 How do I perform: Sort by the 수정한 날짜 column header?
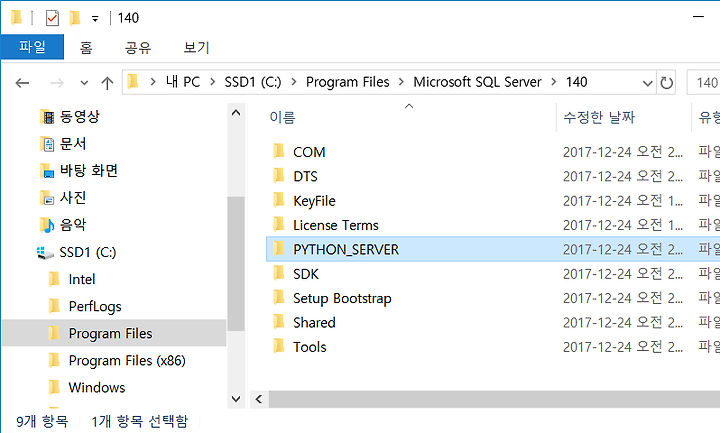tap(599, 118)
